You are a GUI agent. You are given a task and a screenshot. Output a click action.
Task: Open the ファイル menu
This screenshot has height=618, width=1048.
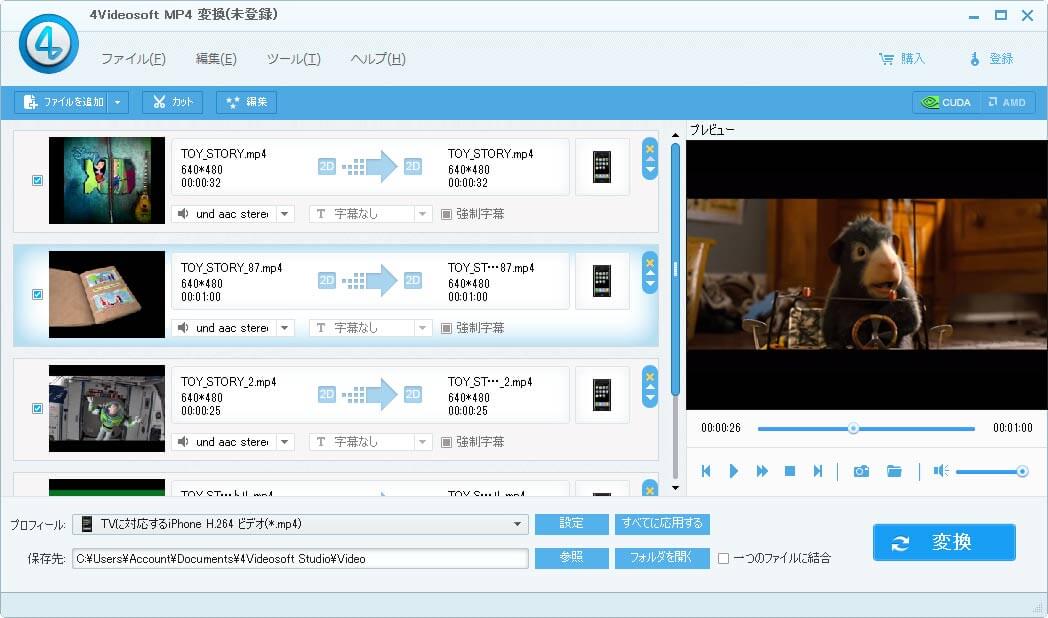(135, 59)
